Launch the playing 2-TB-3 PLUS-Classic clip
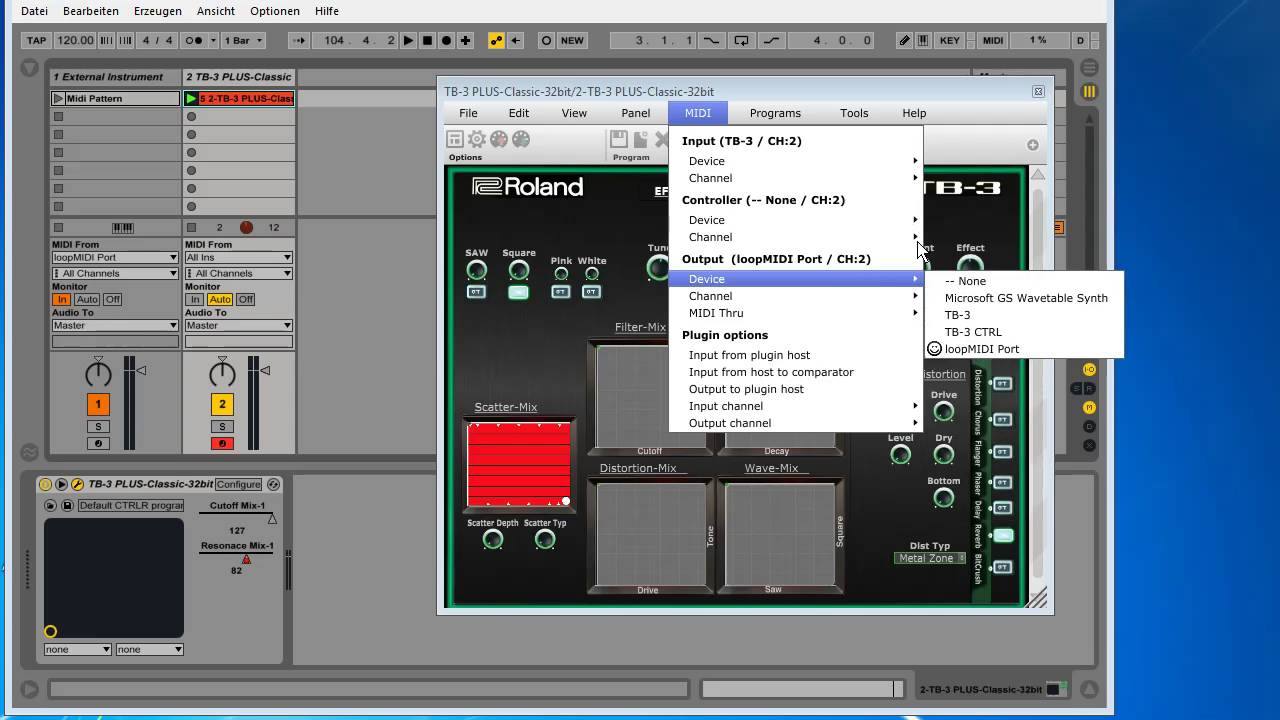This screenshot has height=720, width=1280. tap(191, 98)
